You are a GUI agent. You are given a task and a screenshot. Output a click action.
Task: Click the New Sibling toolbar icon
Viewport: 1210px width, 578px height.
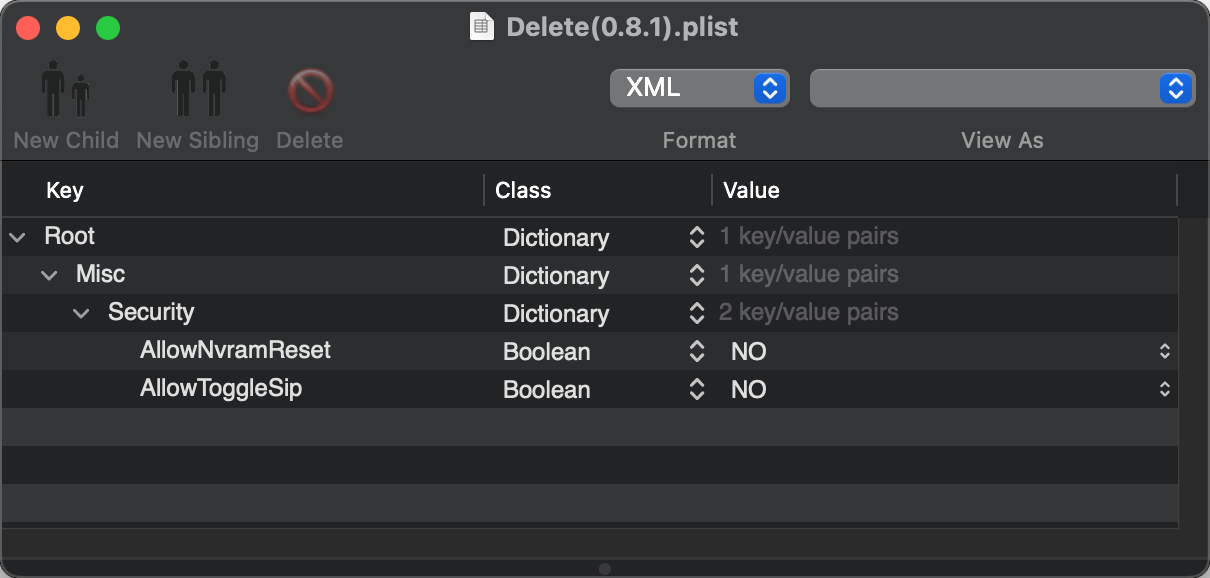click(198, 91)
